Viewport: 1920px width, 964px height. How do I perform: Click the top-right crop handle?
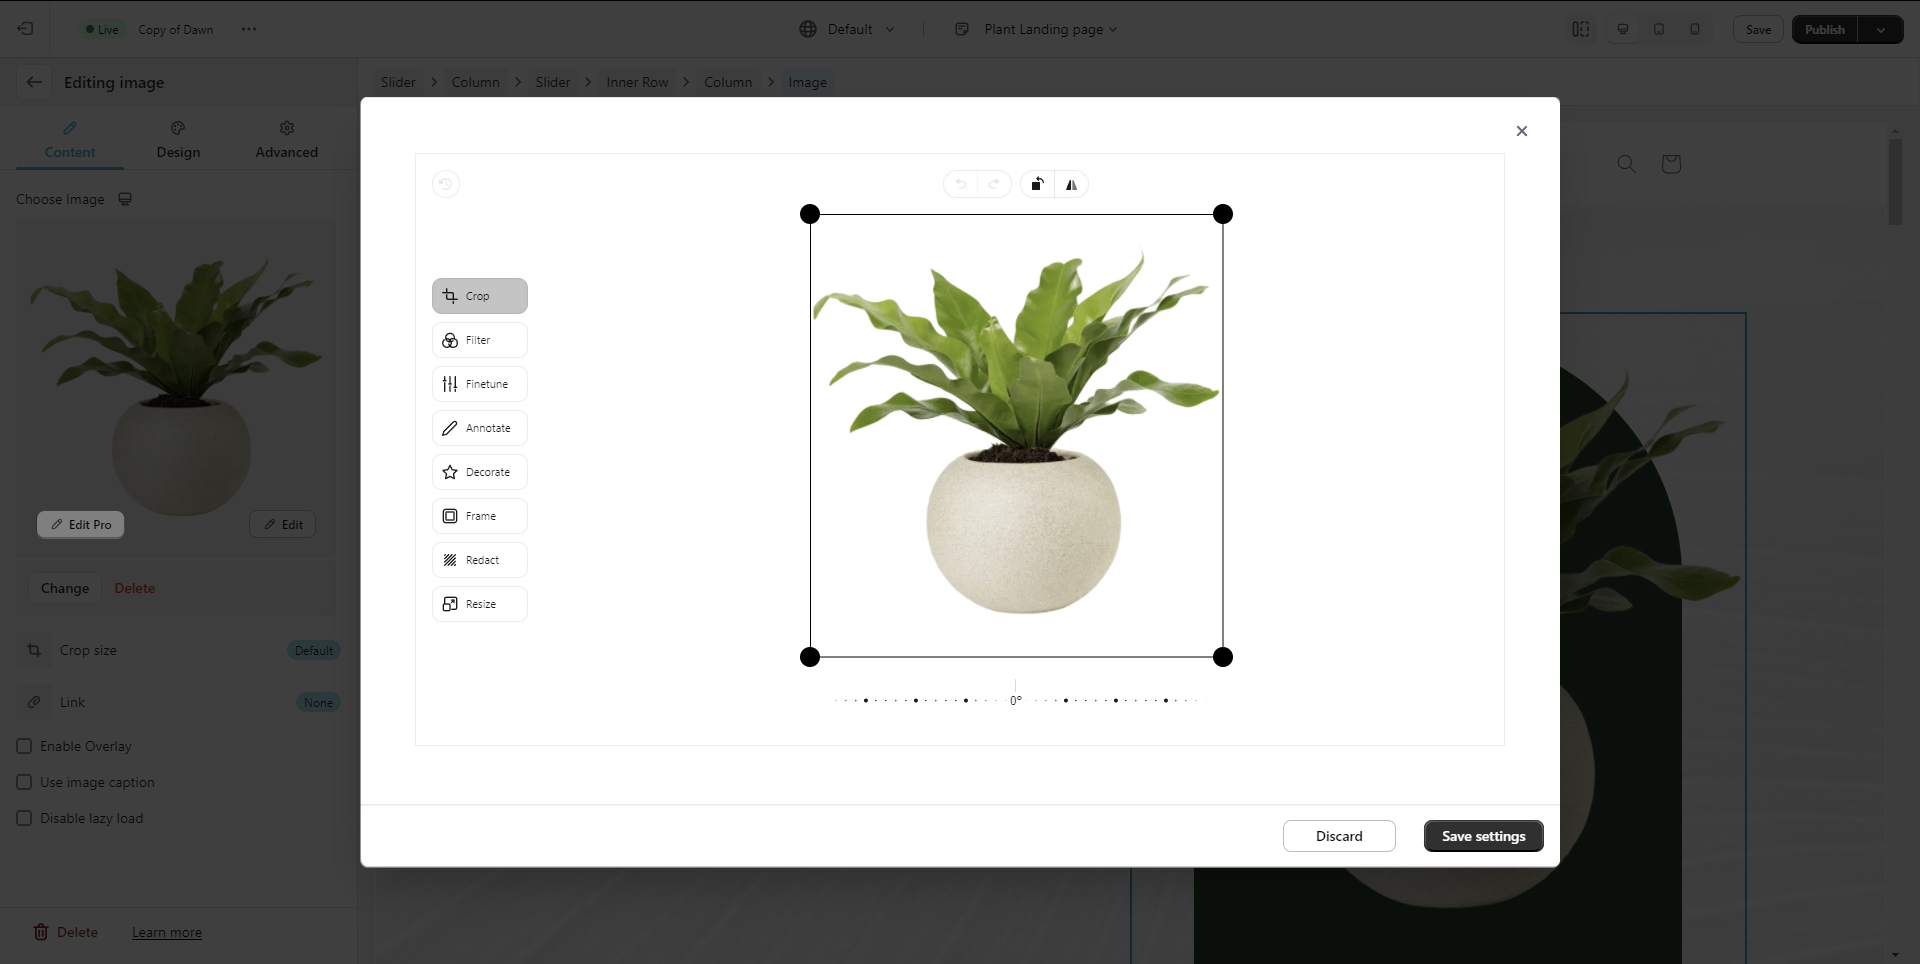[1223, 214]
